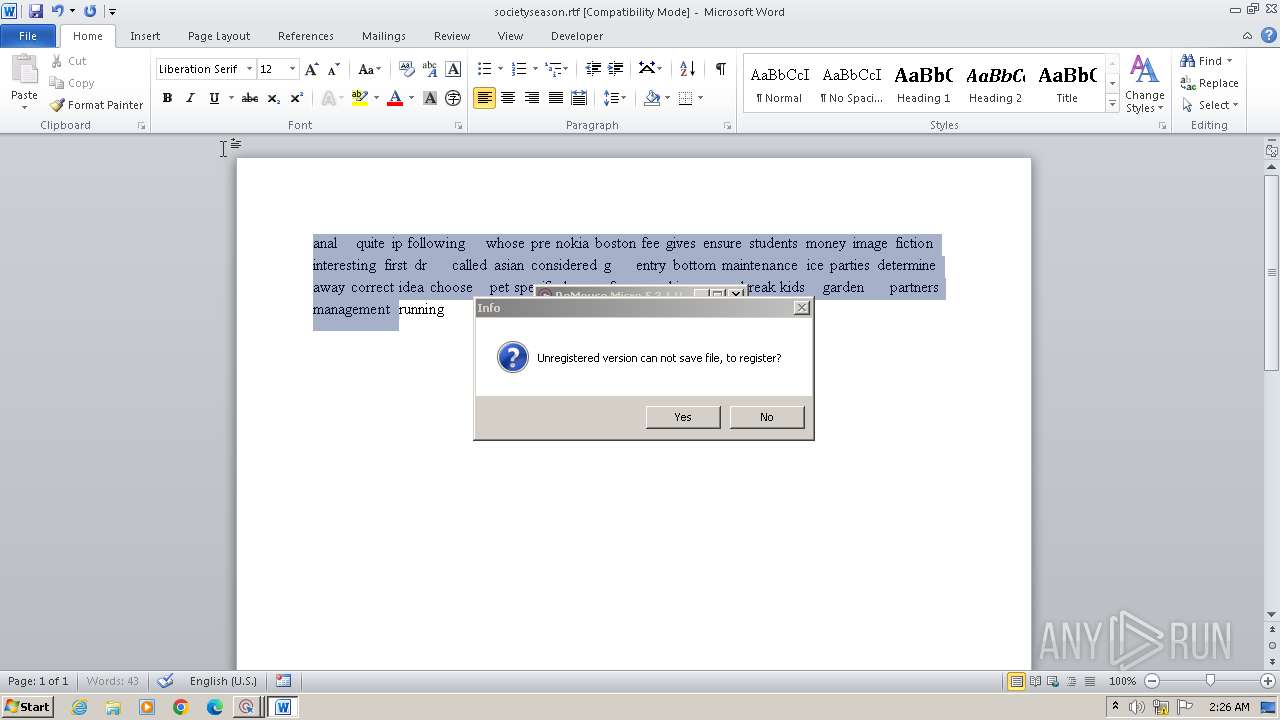1280x720 pixels.
Task: Click the Start button
Action: click(x=27, y=707)
